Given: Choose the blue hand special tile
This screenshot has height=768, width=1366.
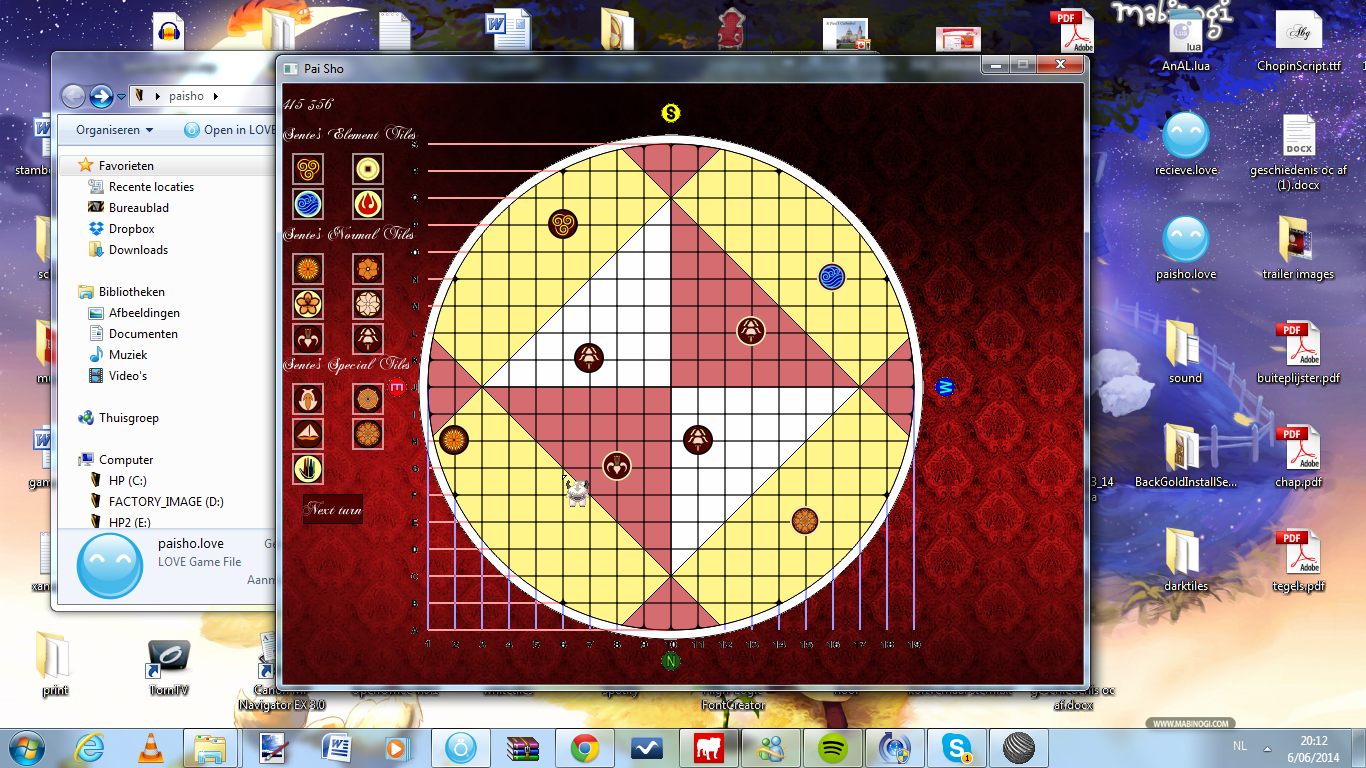Looking at the screenshot, I should pyautogui.click(x=308, y=468).
